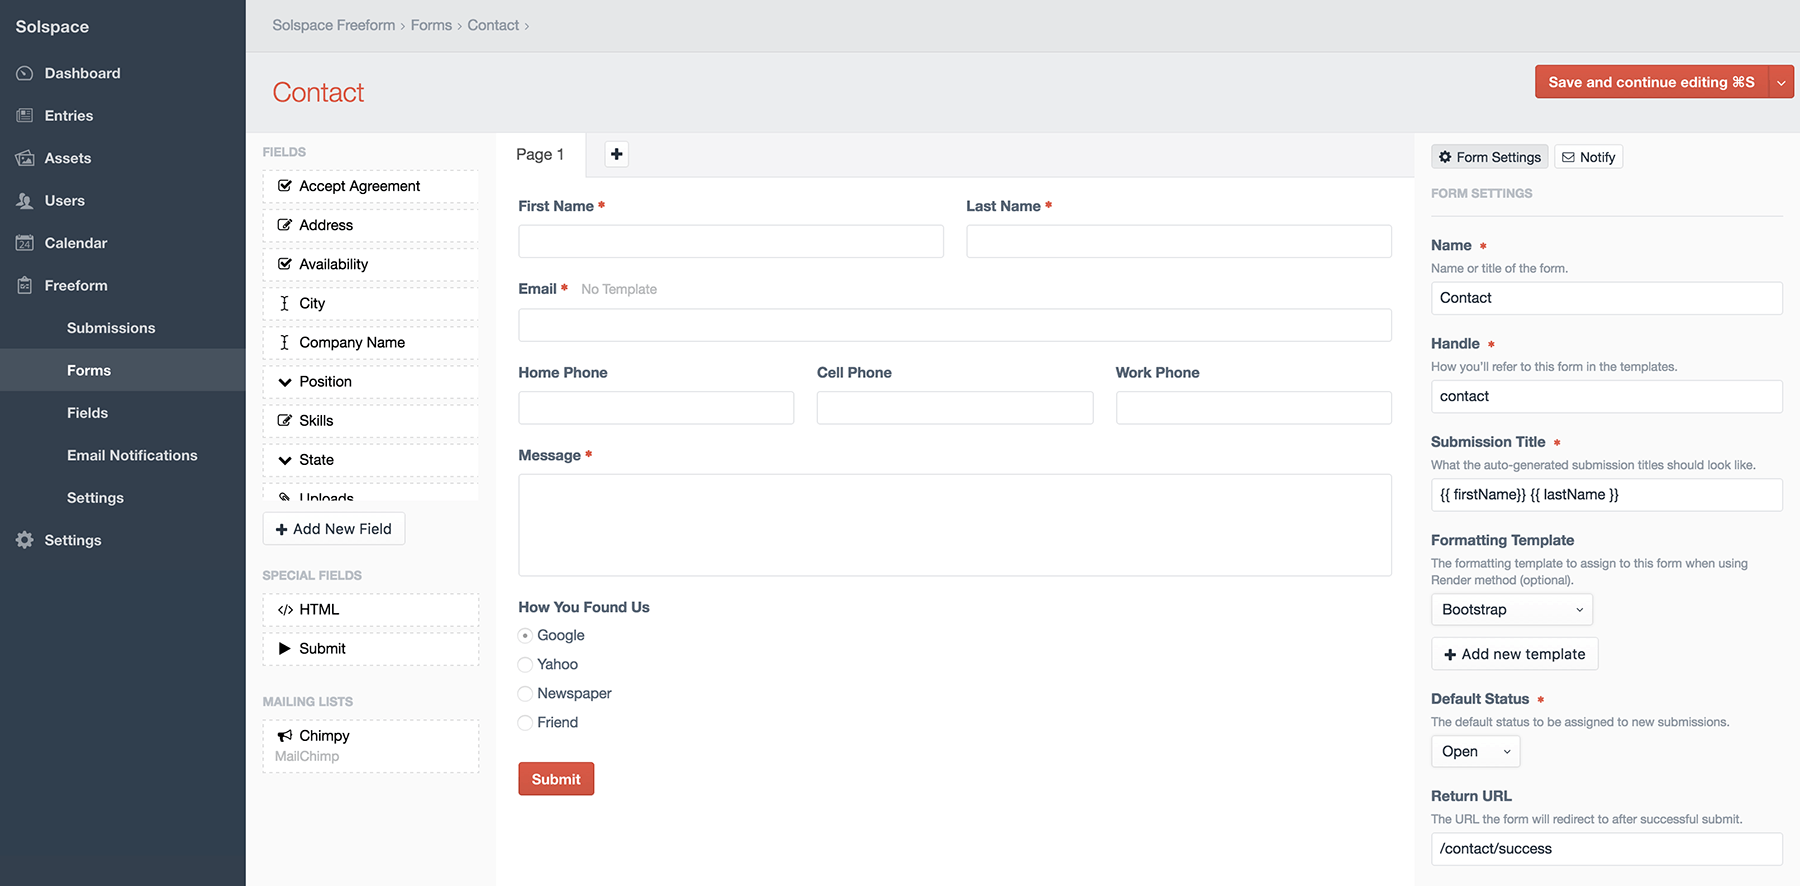Click the HTML code icon in special fields

285,610
